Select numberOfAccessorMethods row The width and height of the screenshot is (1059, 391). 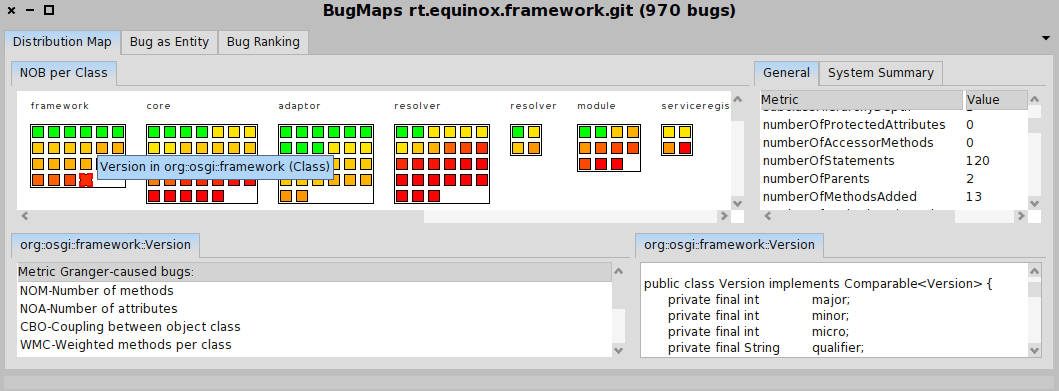tap(894, 143)
